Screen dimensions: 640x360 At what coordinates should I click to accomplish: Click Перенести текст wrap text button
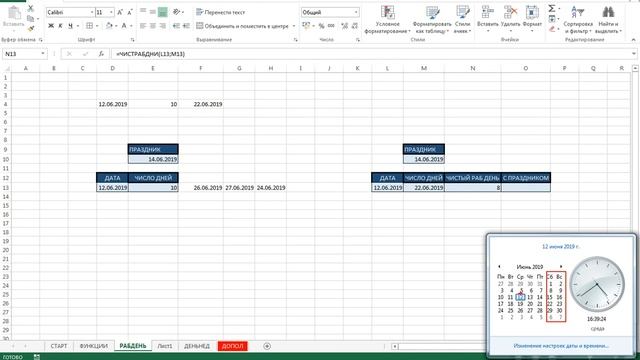[x=221, y=13]
